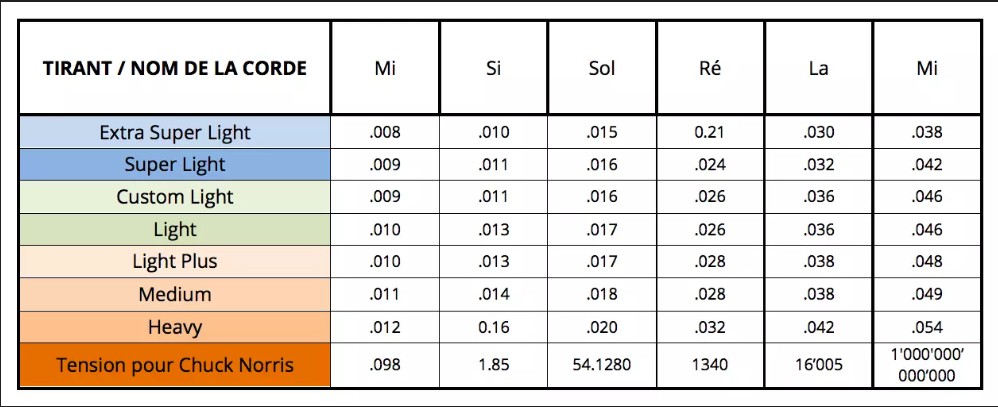
Task: Click the 0.21 cell in Extra Super Light row
Action: (710, 132)
